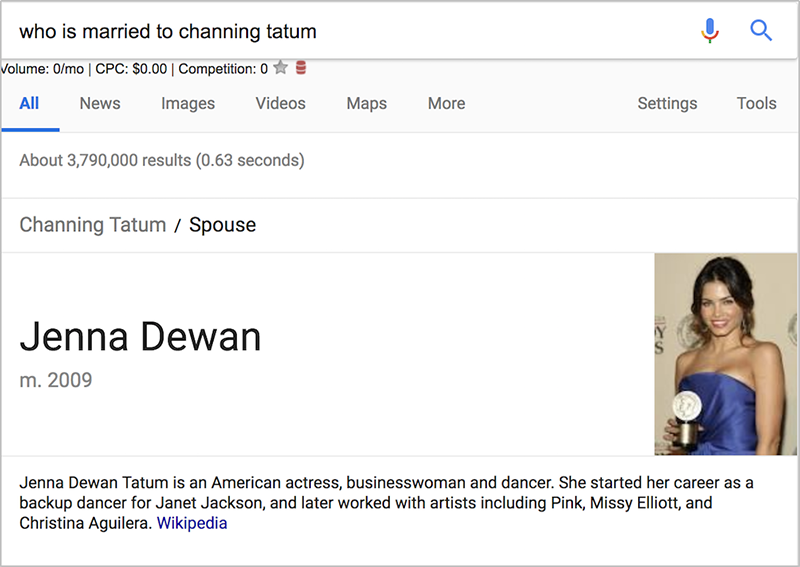The width and height of the screenshot is (800, 567).
Task: Click the m. 2009 marriage date text
Action: [x=56, y=380]
